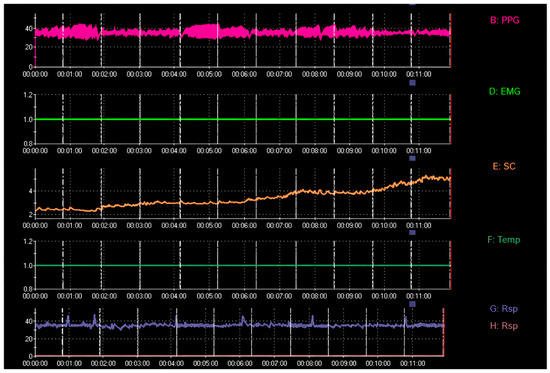The width and height of the screenshot is (550, 373).
Task: Select the H: Rsp channel label
Action: (x=504, y=326)
